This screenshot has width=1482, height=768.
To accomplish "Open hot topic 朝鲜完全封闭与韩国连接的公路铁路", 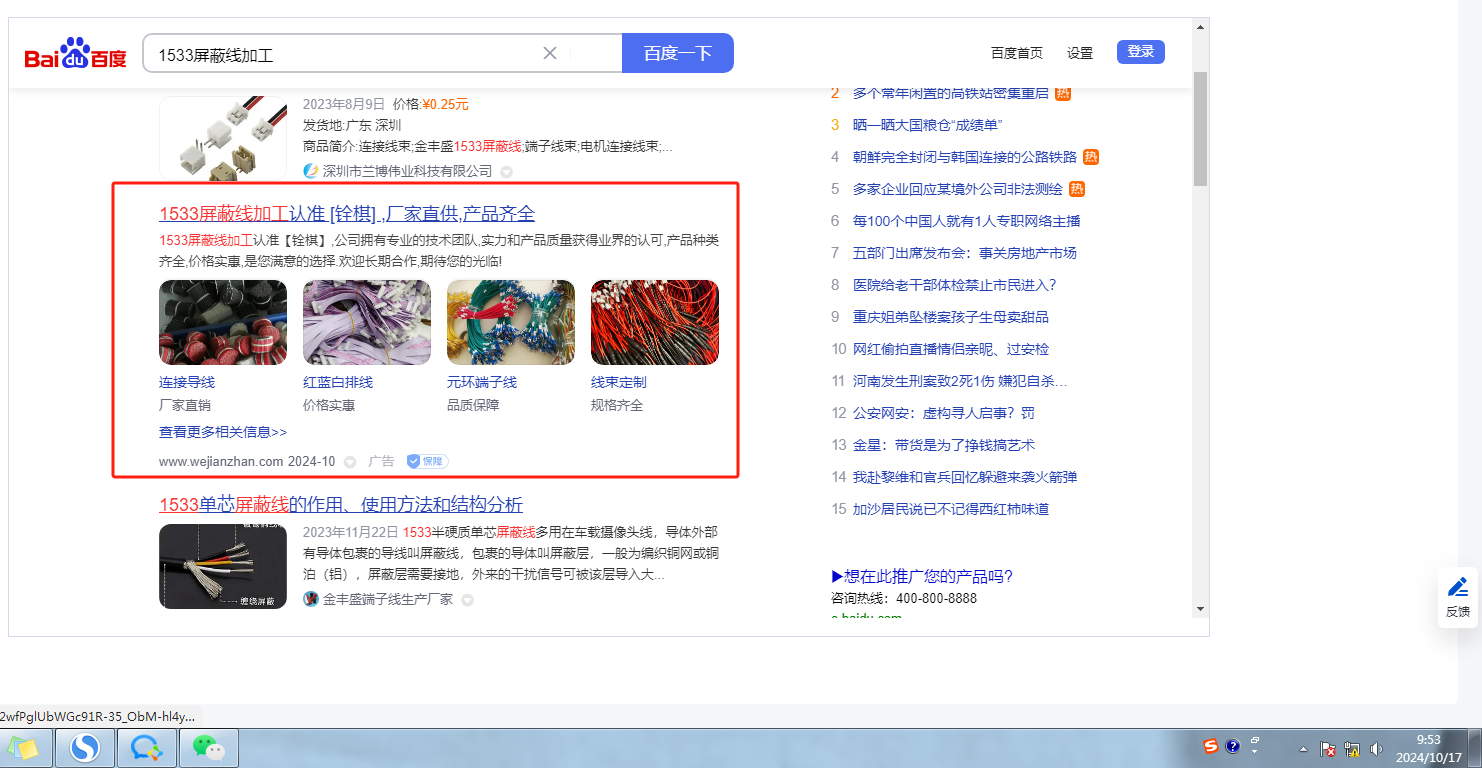I will [965, 157].
